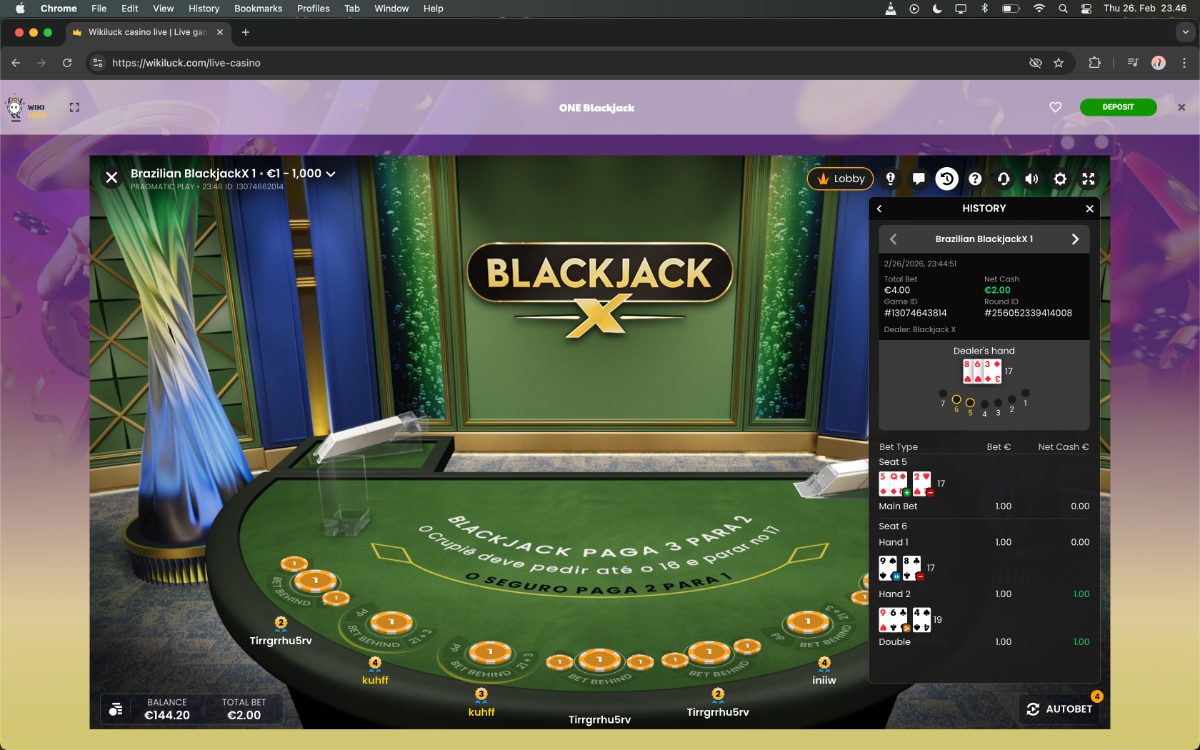Click the chip stack icon beside Balance
The width and height of the screenshot is (1200, 750).
click(x=116, y=709)
